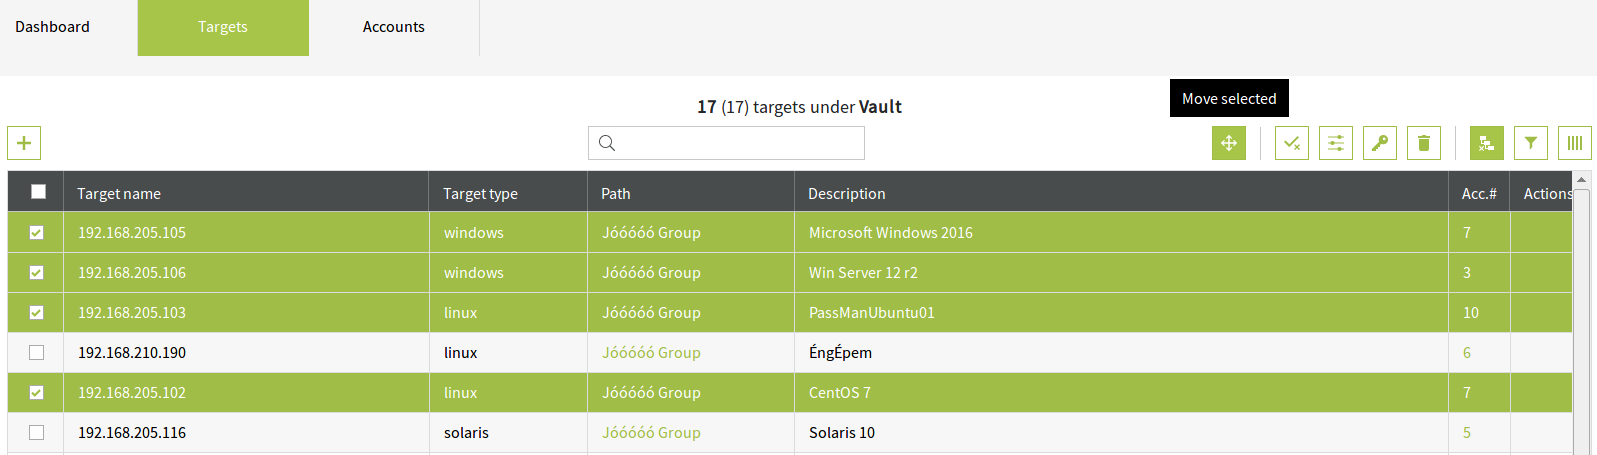The width and height of the screenshot is (1597, 455).
Task: Sort by the Target name column header
Action: point(119,194)
